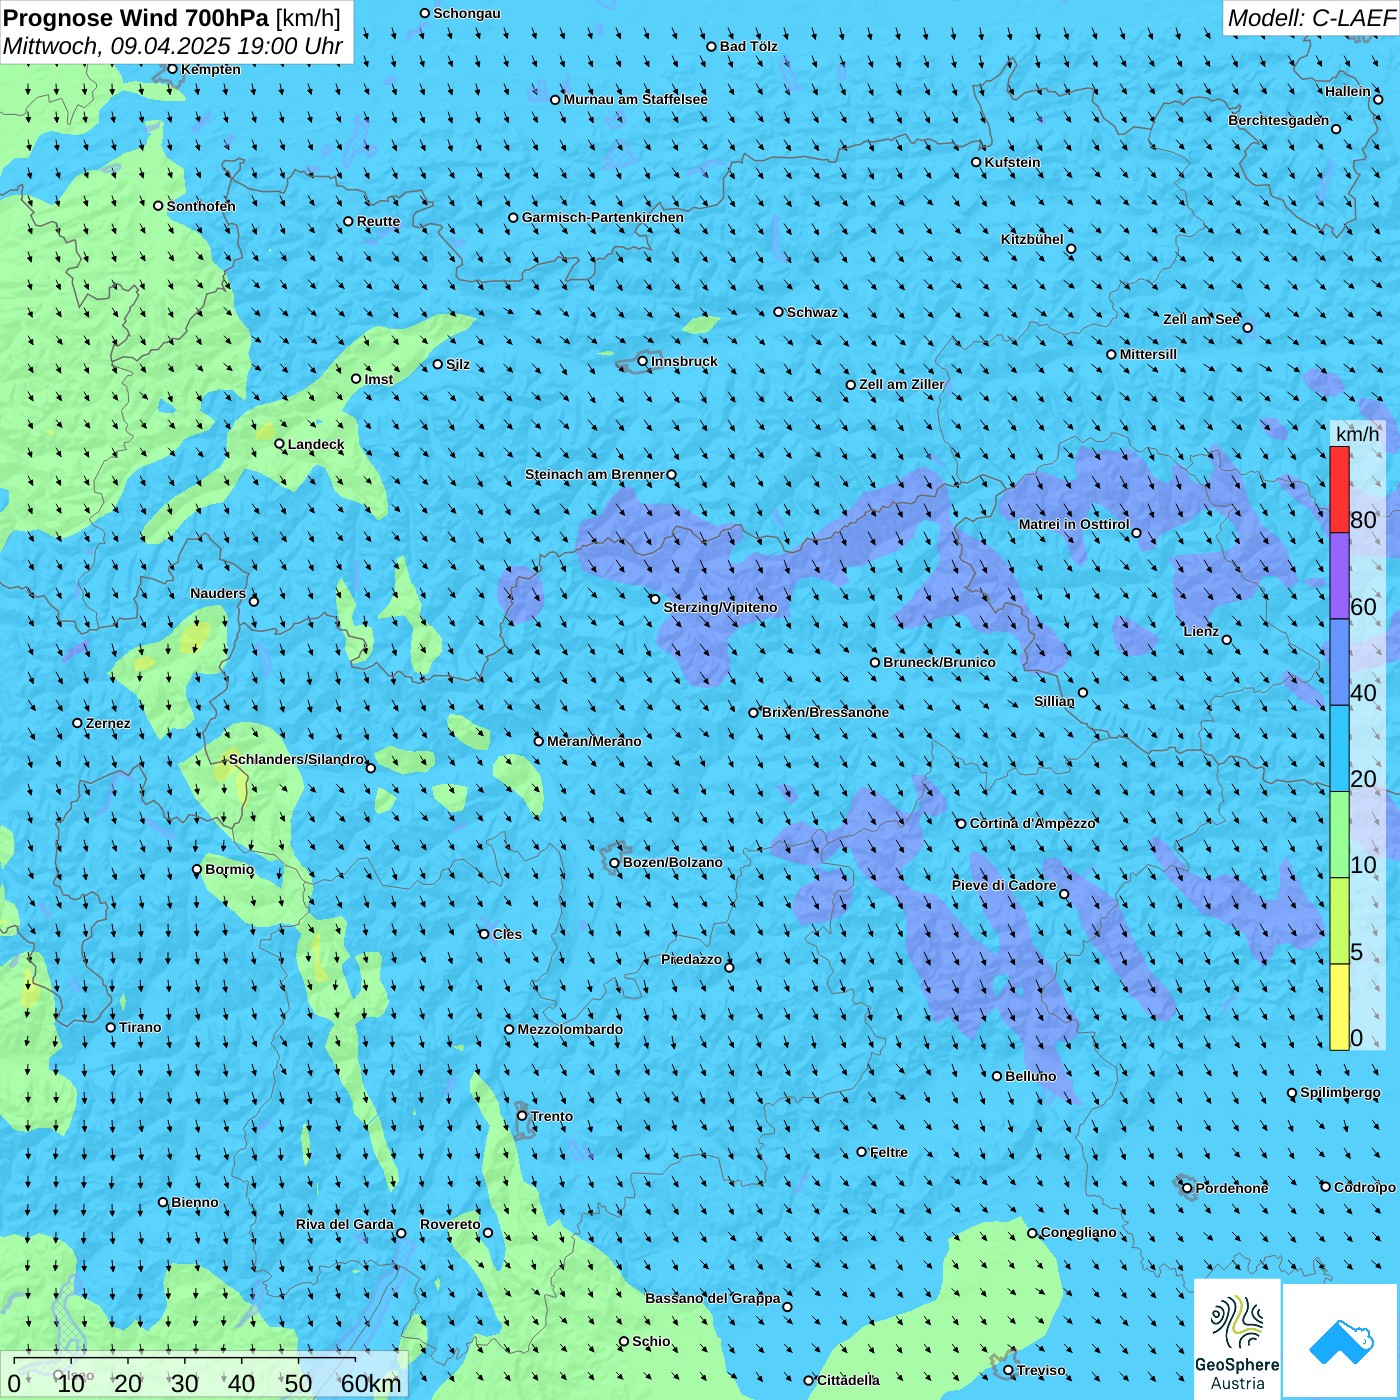This screenshot has width=1400, height=1400.
Task: Click the Treviso city marker
Action: point(1009,1370)
